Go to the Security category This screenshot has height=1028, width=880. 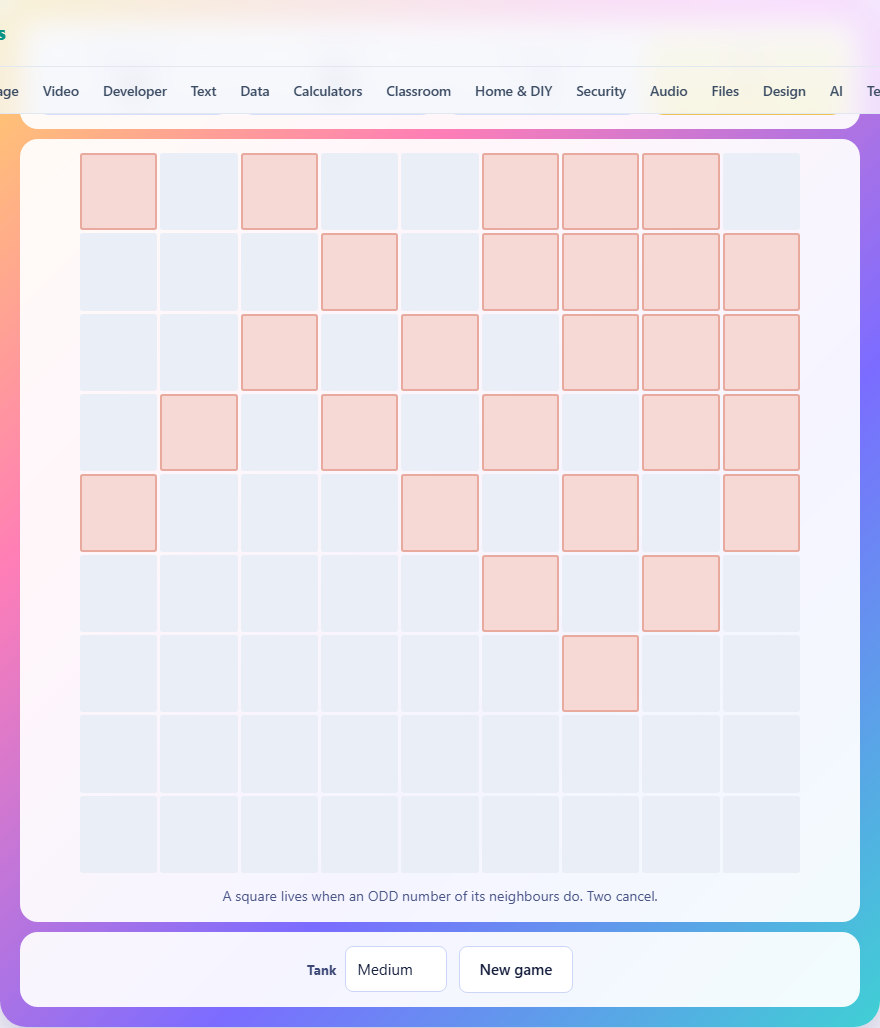coord(601,91)
